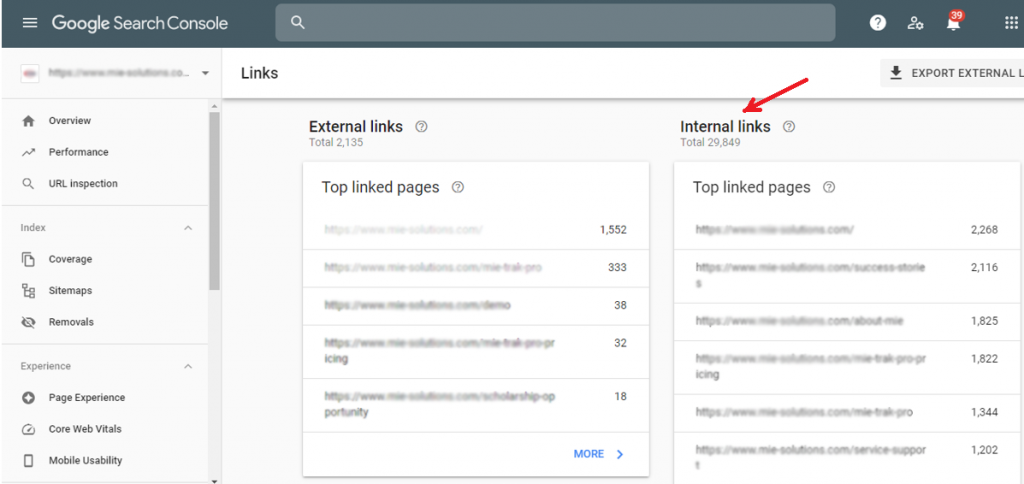Click help icon in Internal Top linked pages
The image size is (1024, 484).
829,187
